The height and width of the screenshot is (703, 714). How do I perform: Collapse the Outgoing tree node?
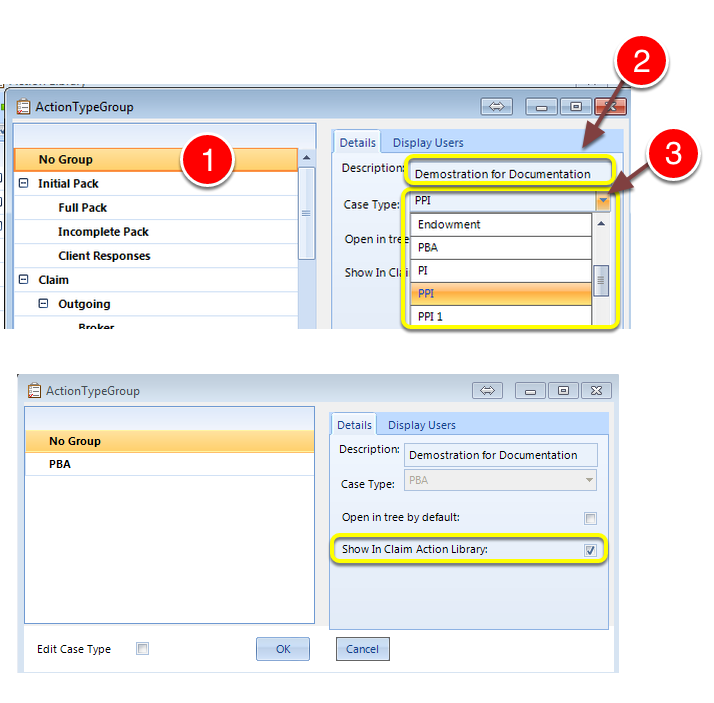coord(43,303)
